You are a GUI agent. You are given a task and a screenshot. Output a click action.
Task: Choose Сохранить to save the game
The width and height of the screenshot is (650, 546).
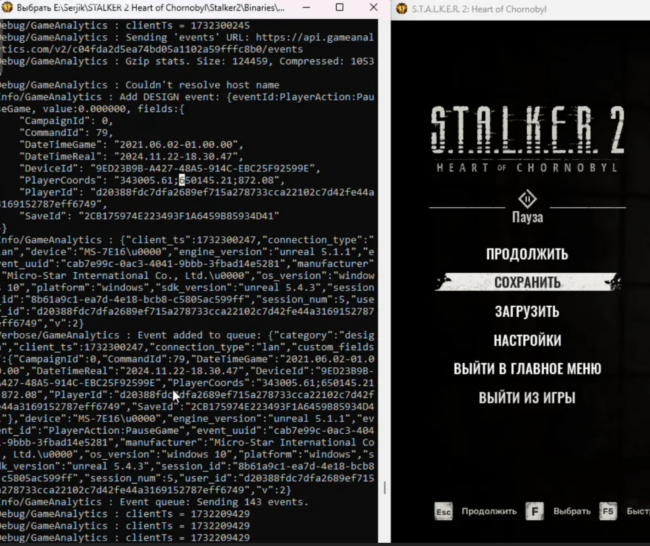tap(526, 283)
